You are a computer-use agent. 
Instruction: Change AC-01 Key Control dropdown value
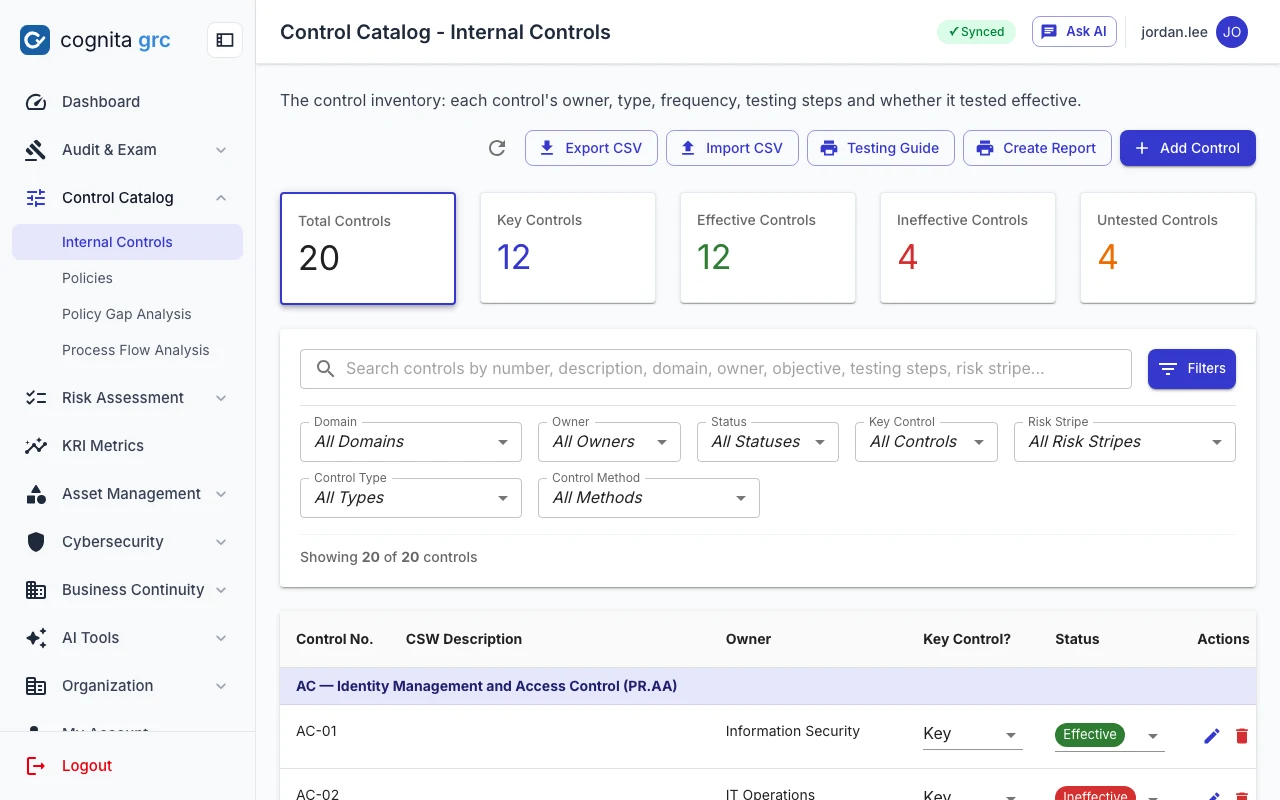tap(973, 734)
